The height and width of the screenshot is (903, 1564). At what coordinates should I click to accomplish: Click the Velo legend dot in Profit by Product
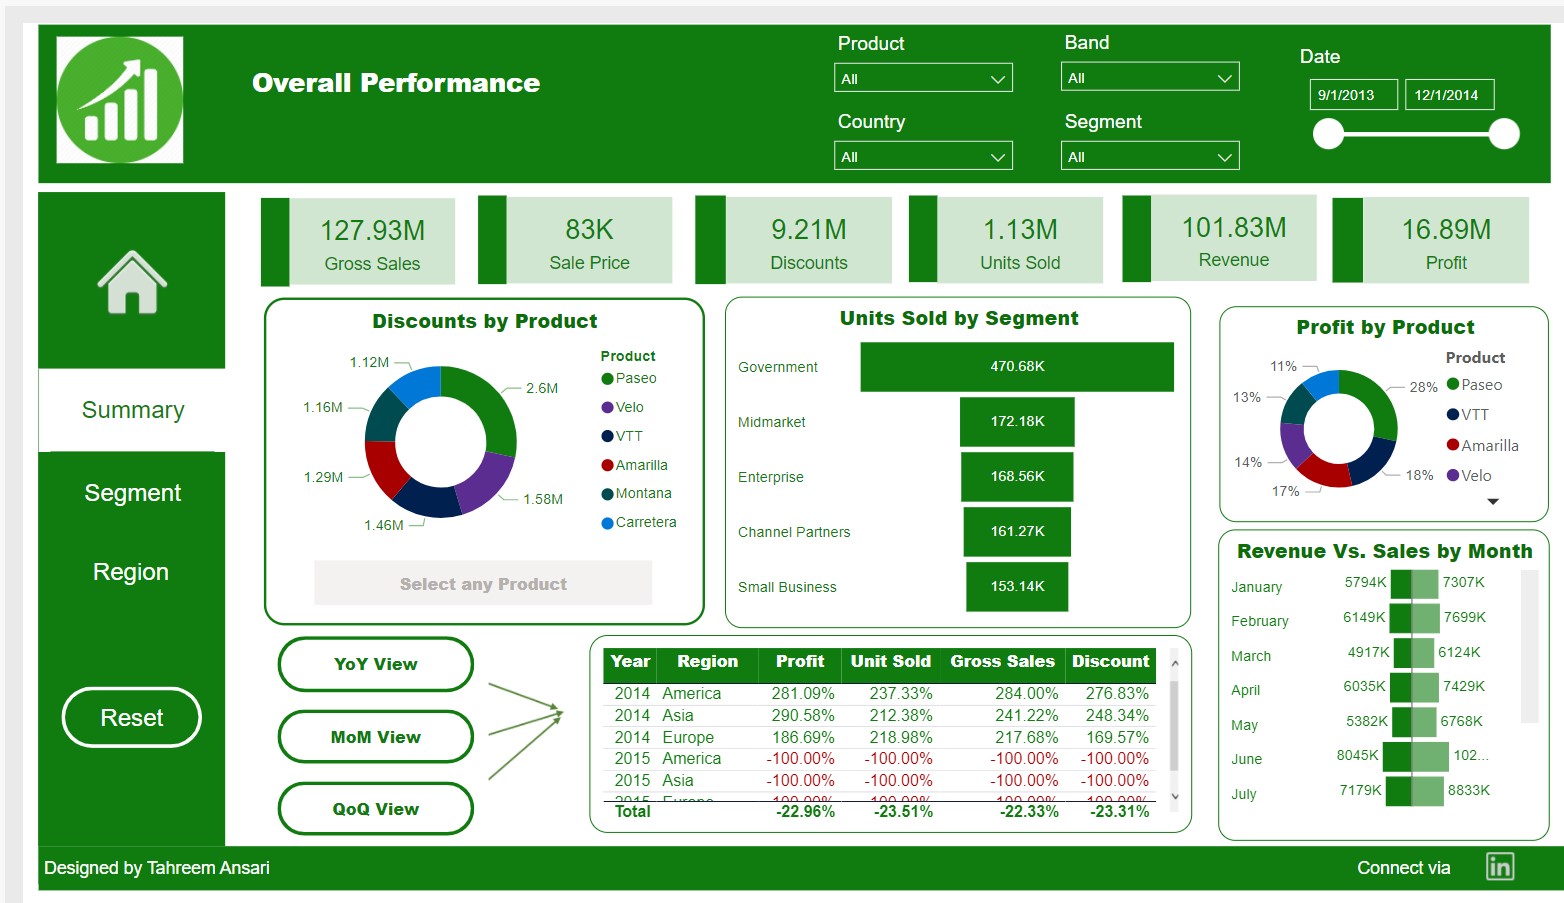[x=1453, y=475]
